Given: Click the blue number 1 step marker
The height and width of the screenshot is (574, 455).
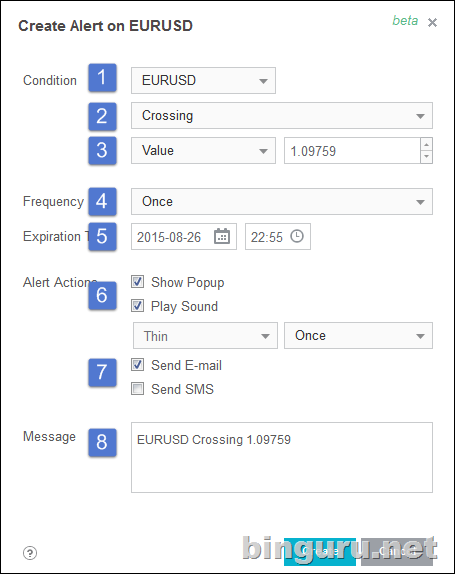Looking at the screenshot, I should coord(102,78).
